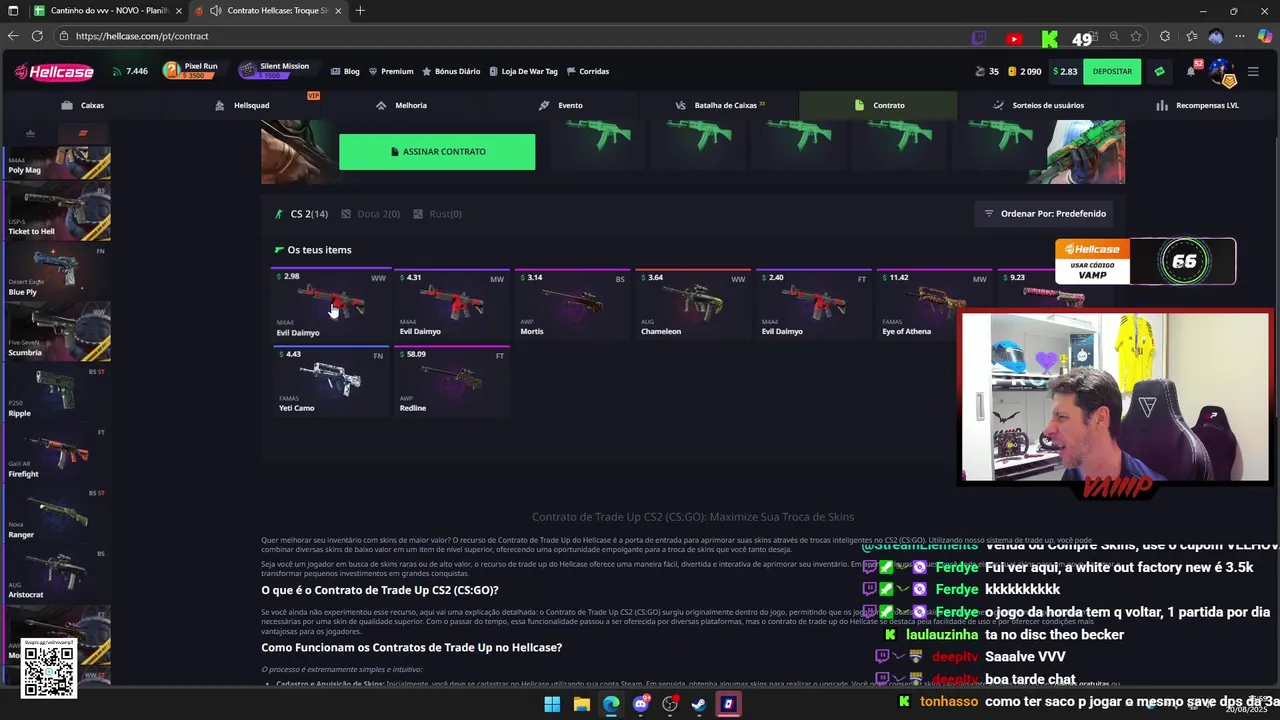Click the 2 090 coin balance
The image size is (1280, 720).
point(1024,72)
